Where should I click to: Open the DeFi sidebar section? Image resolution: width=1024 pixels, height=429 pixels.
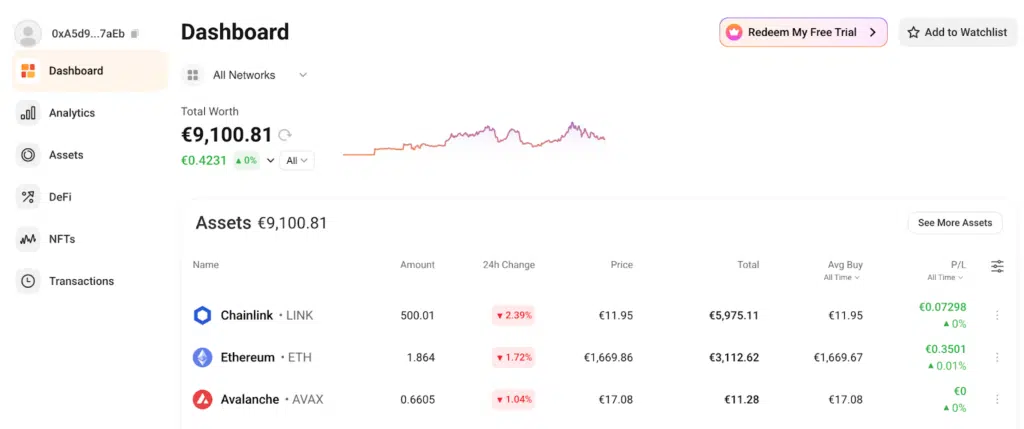pos(60,197)
